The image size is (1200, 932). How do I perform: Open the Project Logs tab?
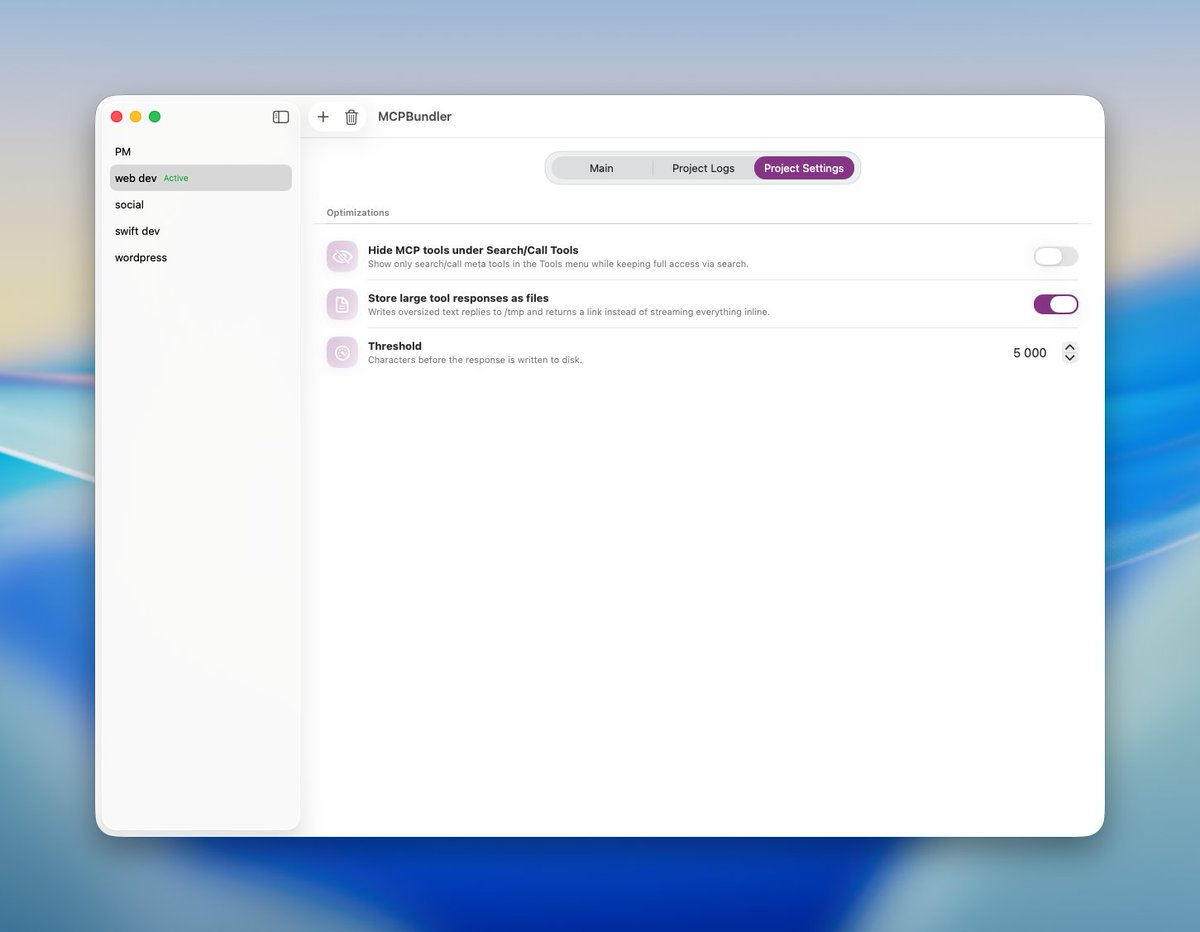coord(703,168)
